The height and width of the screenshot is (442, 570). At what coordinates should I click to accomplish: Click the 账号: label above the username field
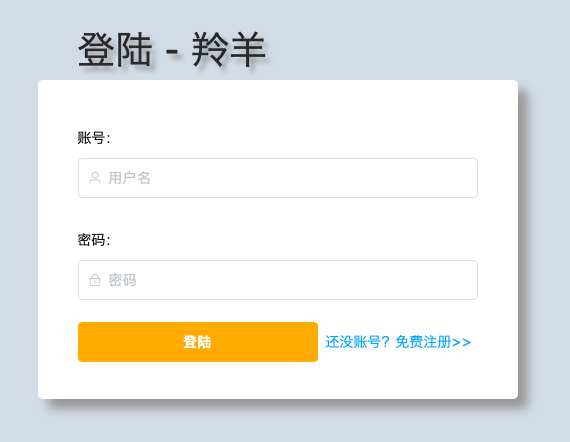point(94,138)
